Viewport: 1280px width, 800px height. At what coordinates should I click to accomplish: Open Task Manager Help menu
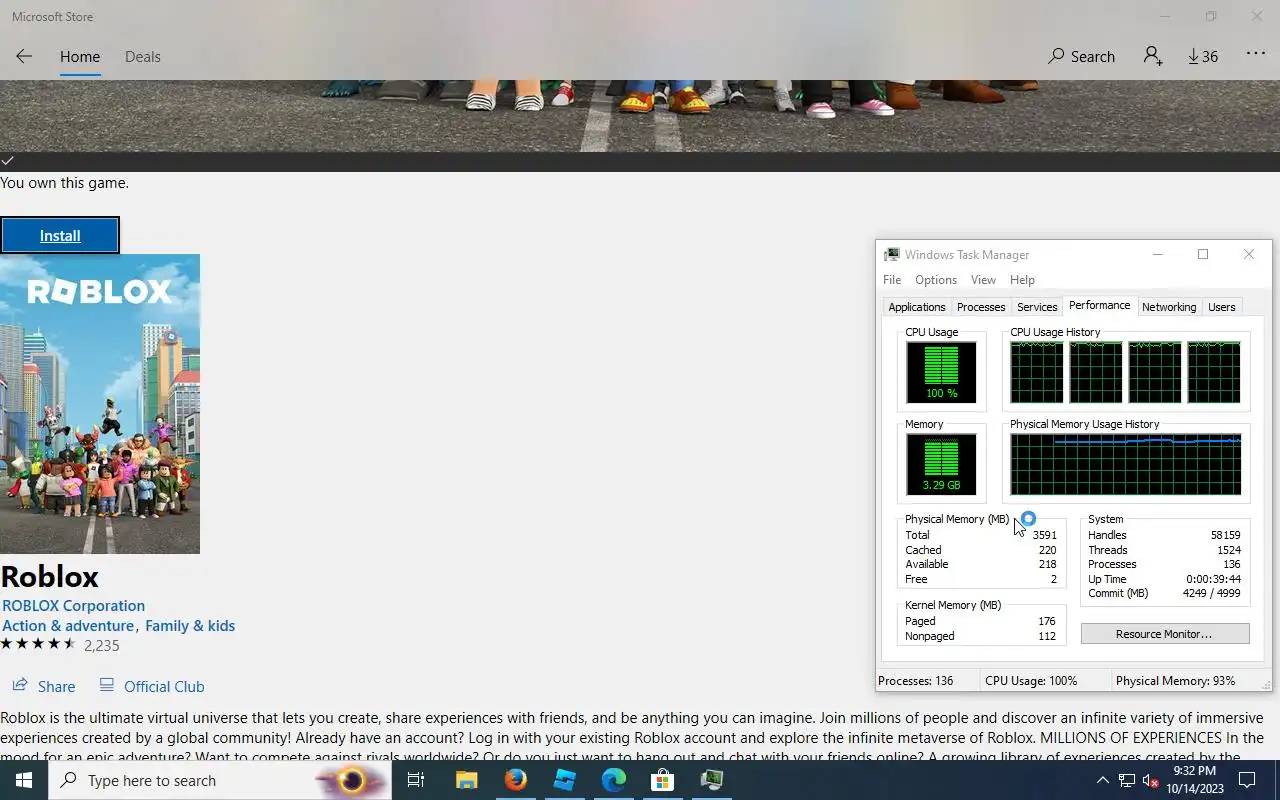[1022, 280]
